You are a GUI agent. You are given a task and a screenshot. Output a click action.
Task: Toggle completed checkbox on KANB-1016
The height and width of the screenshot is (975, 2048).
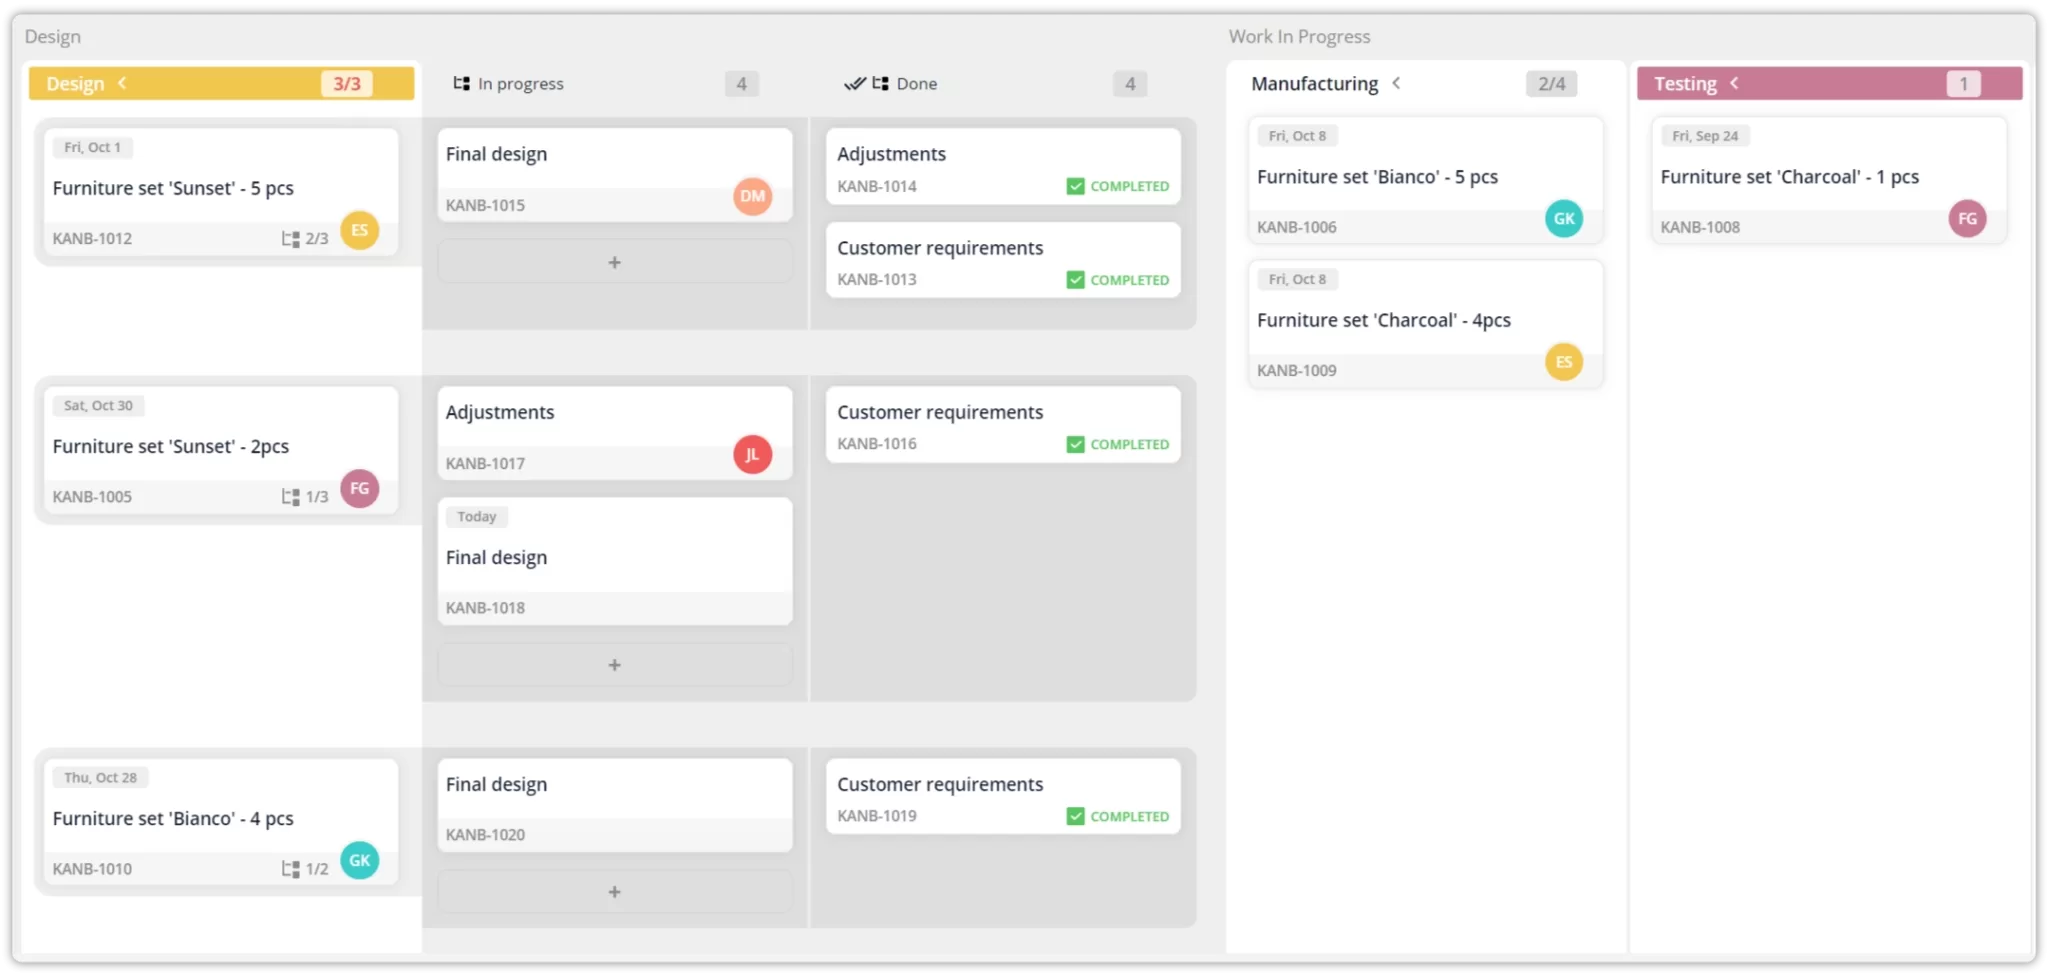coord(1075,444)
